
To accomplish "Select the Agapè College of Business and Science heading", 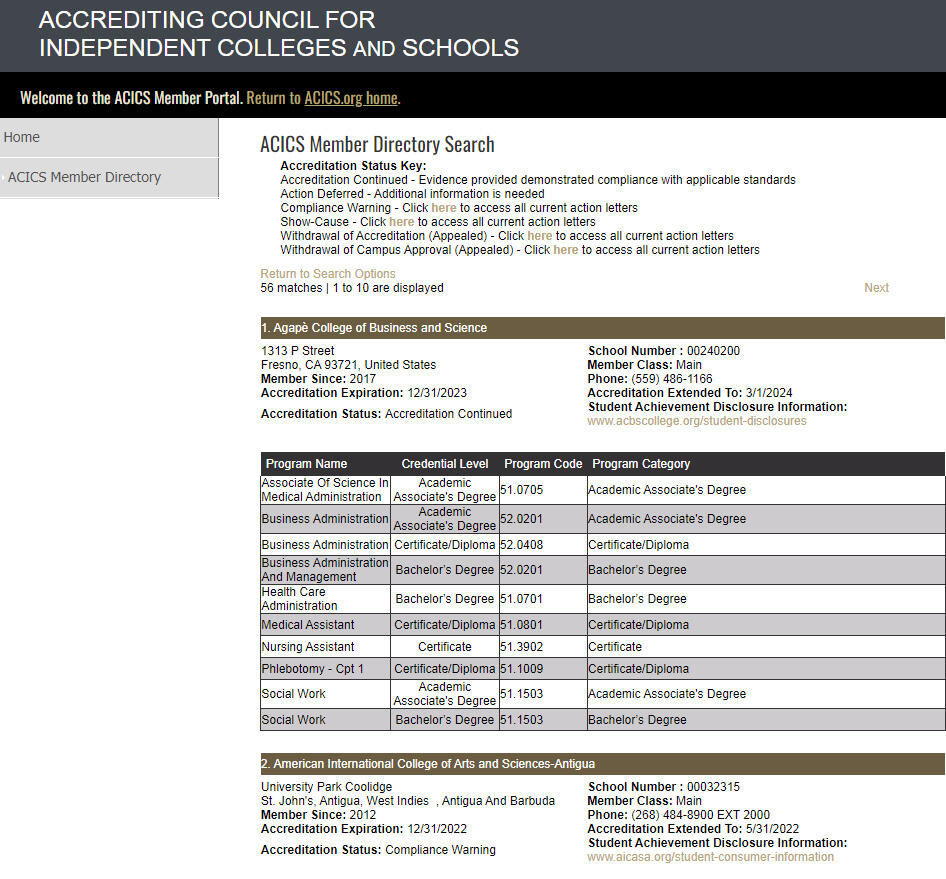I will [x=602, y=328].
